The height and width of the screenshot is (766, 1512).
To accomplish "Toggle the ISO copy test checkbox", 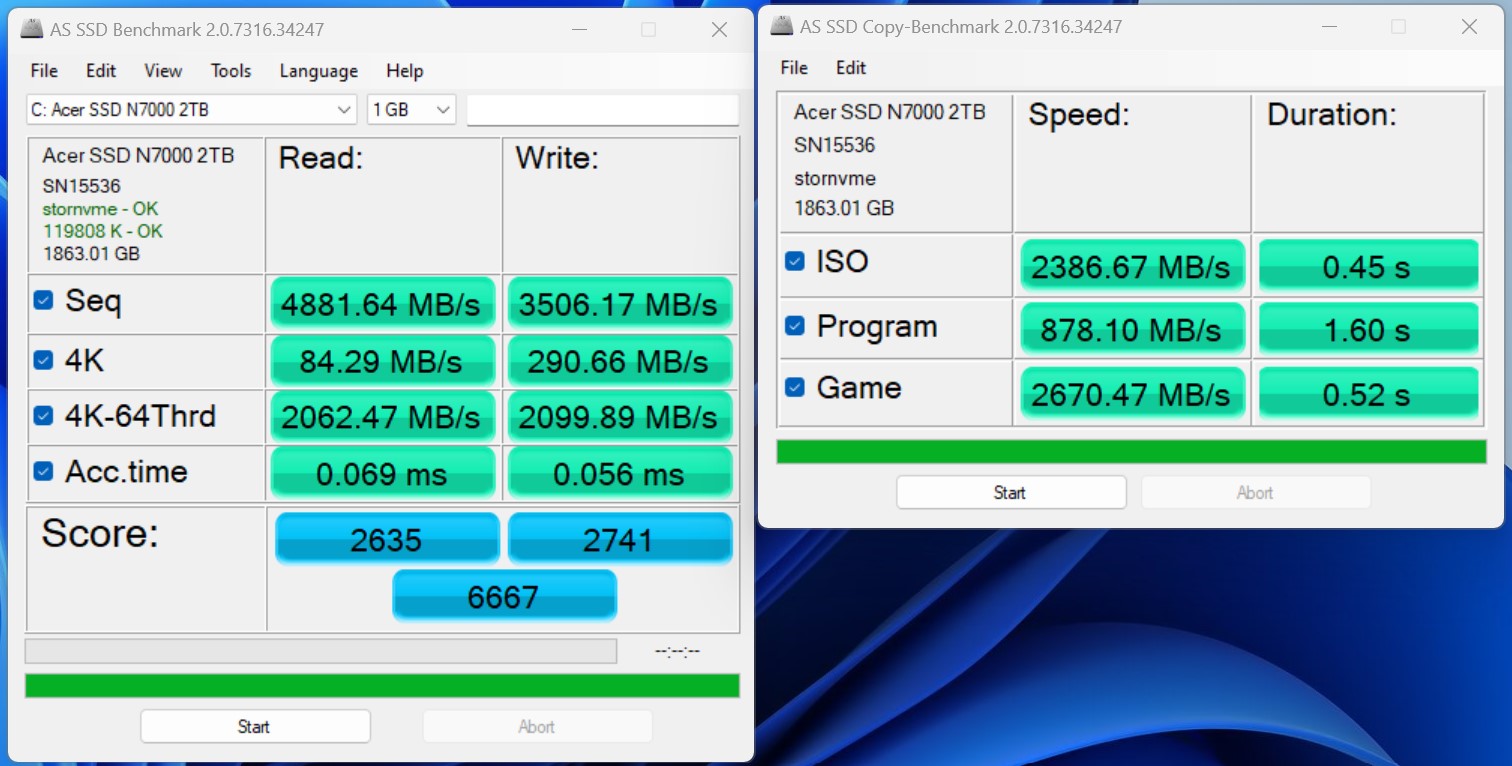I will point(795,261).
